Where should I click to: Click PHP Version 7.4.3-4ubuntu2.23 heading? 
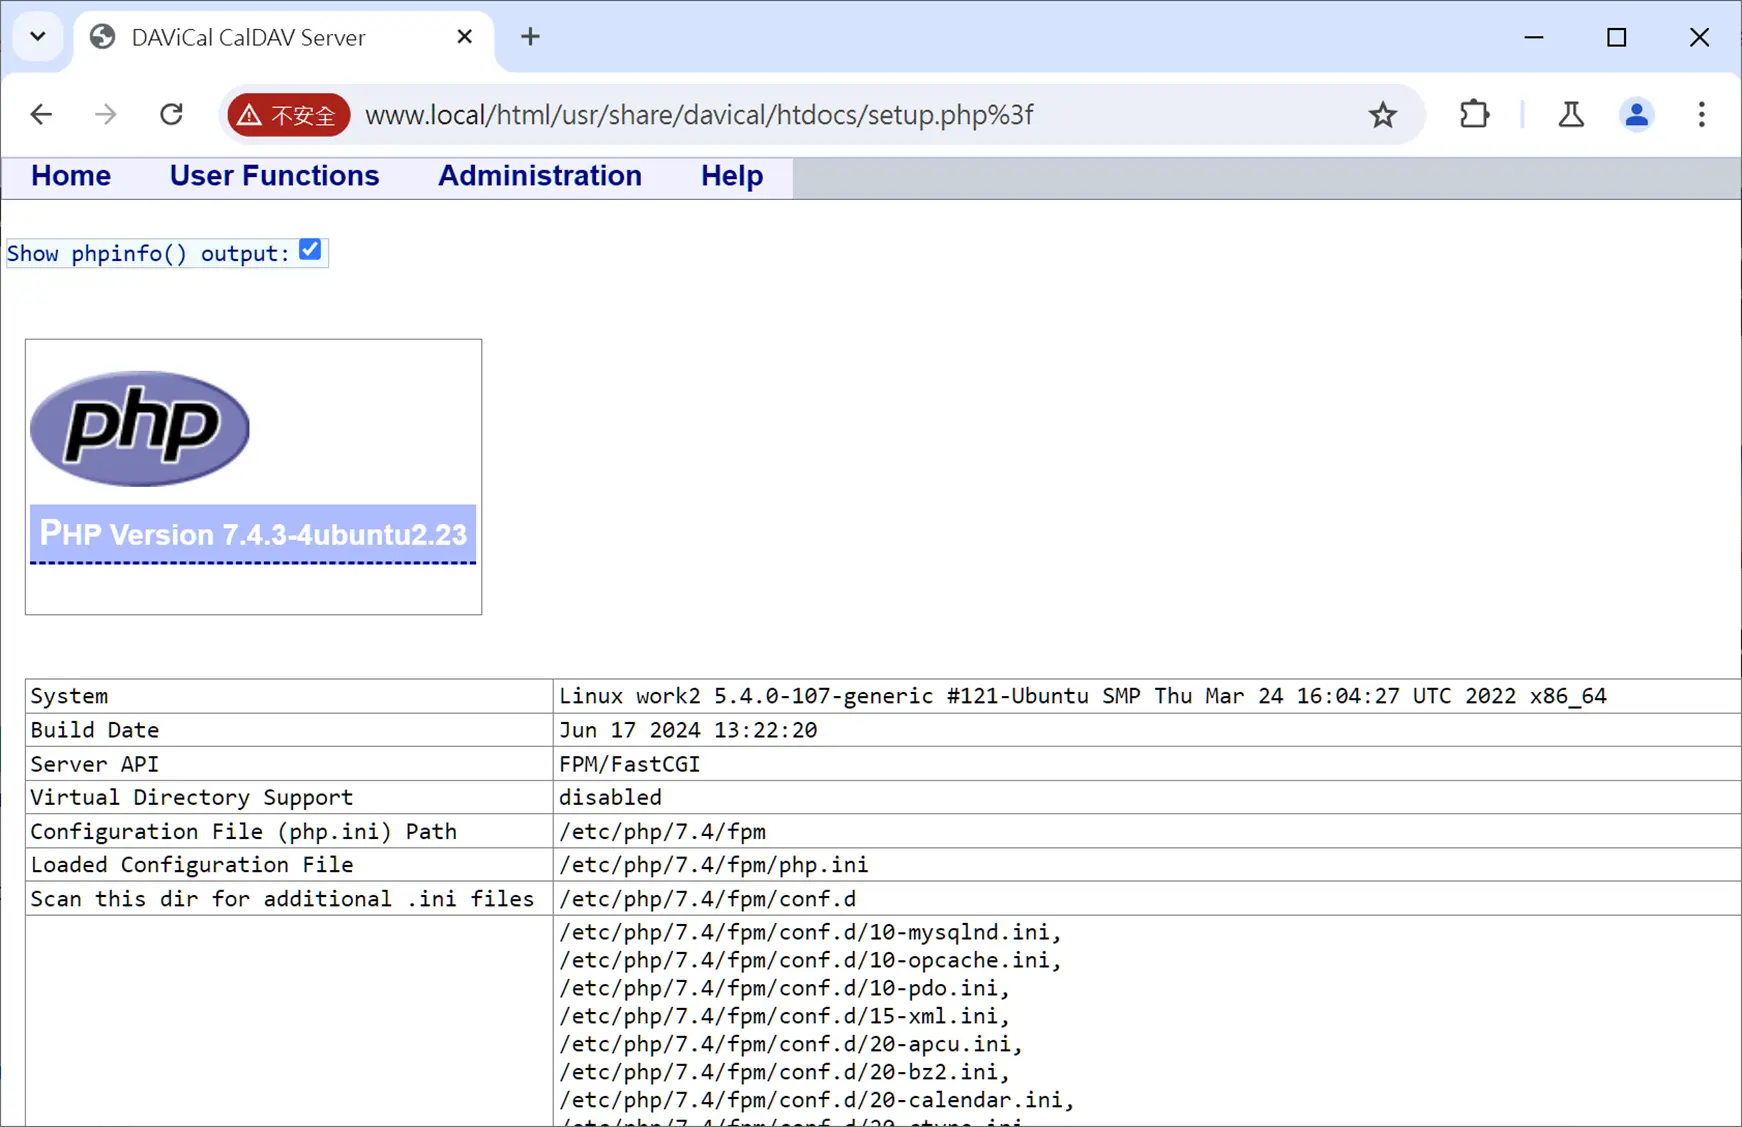[x=253, y=534]
